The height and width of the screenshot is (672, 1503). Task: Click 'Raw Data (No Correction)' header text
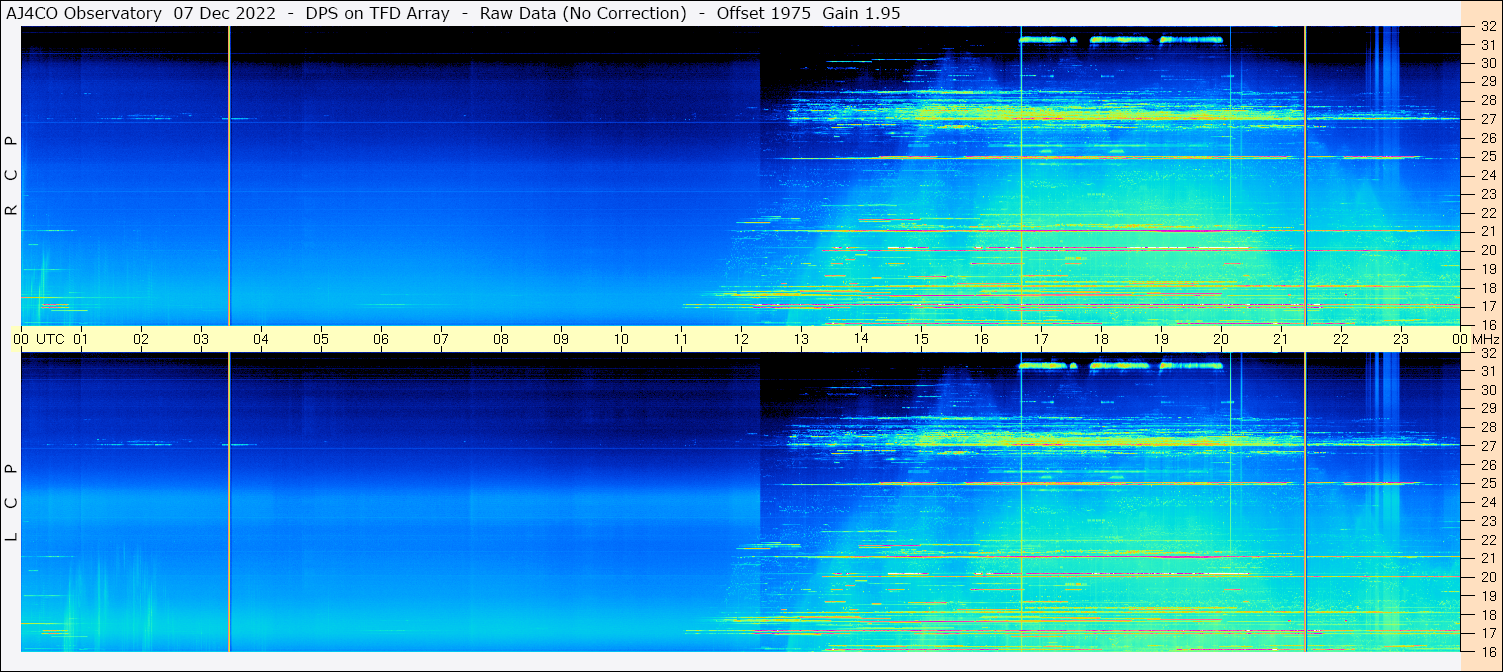point(583,13)
